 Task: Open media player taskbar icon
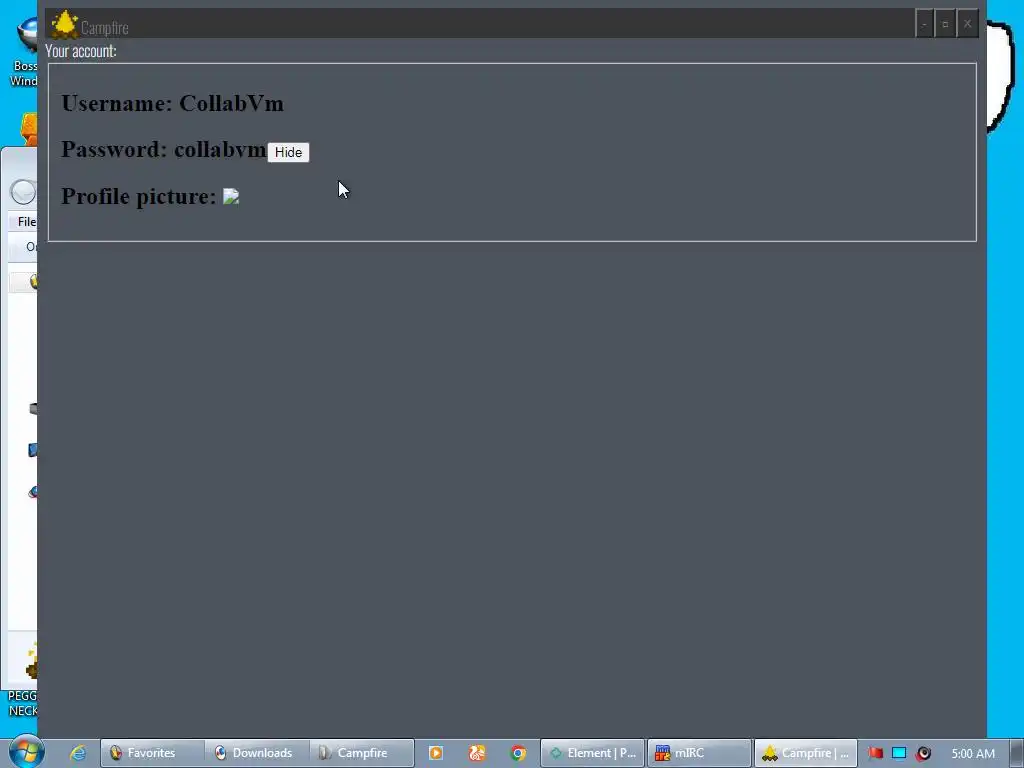(436, 753)
